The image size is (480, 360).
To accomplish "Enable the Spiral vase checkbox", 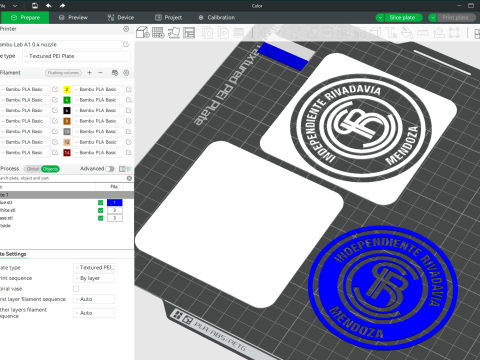I will 76,289.
